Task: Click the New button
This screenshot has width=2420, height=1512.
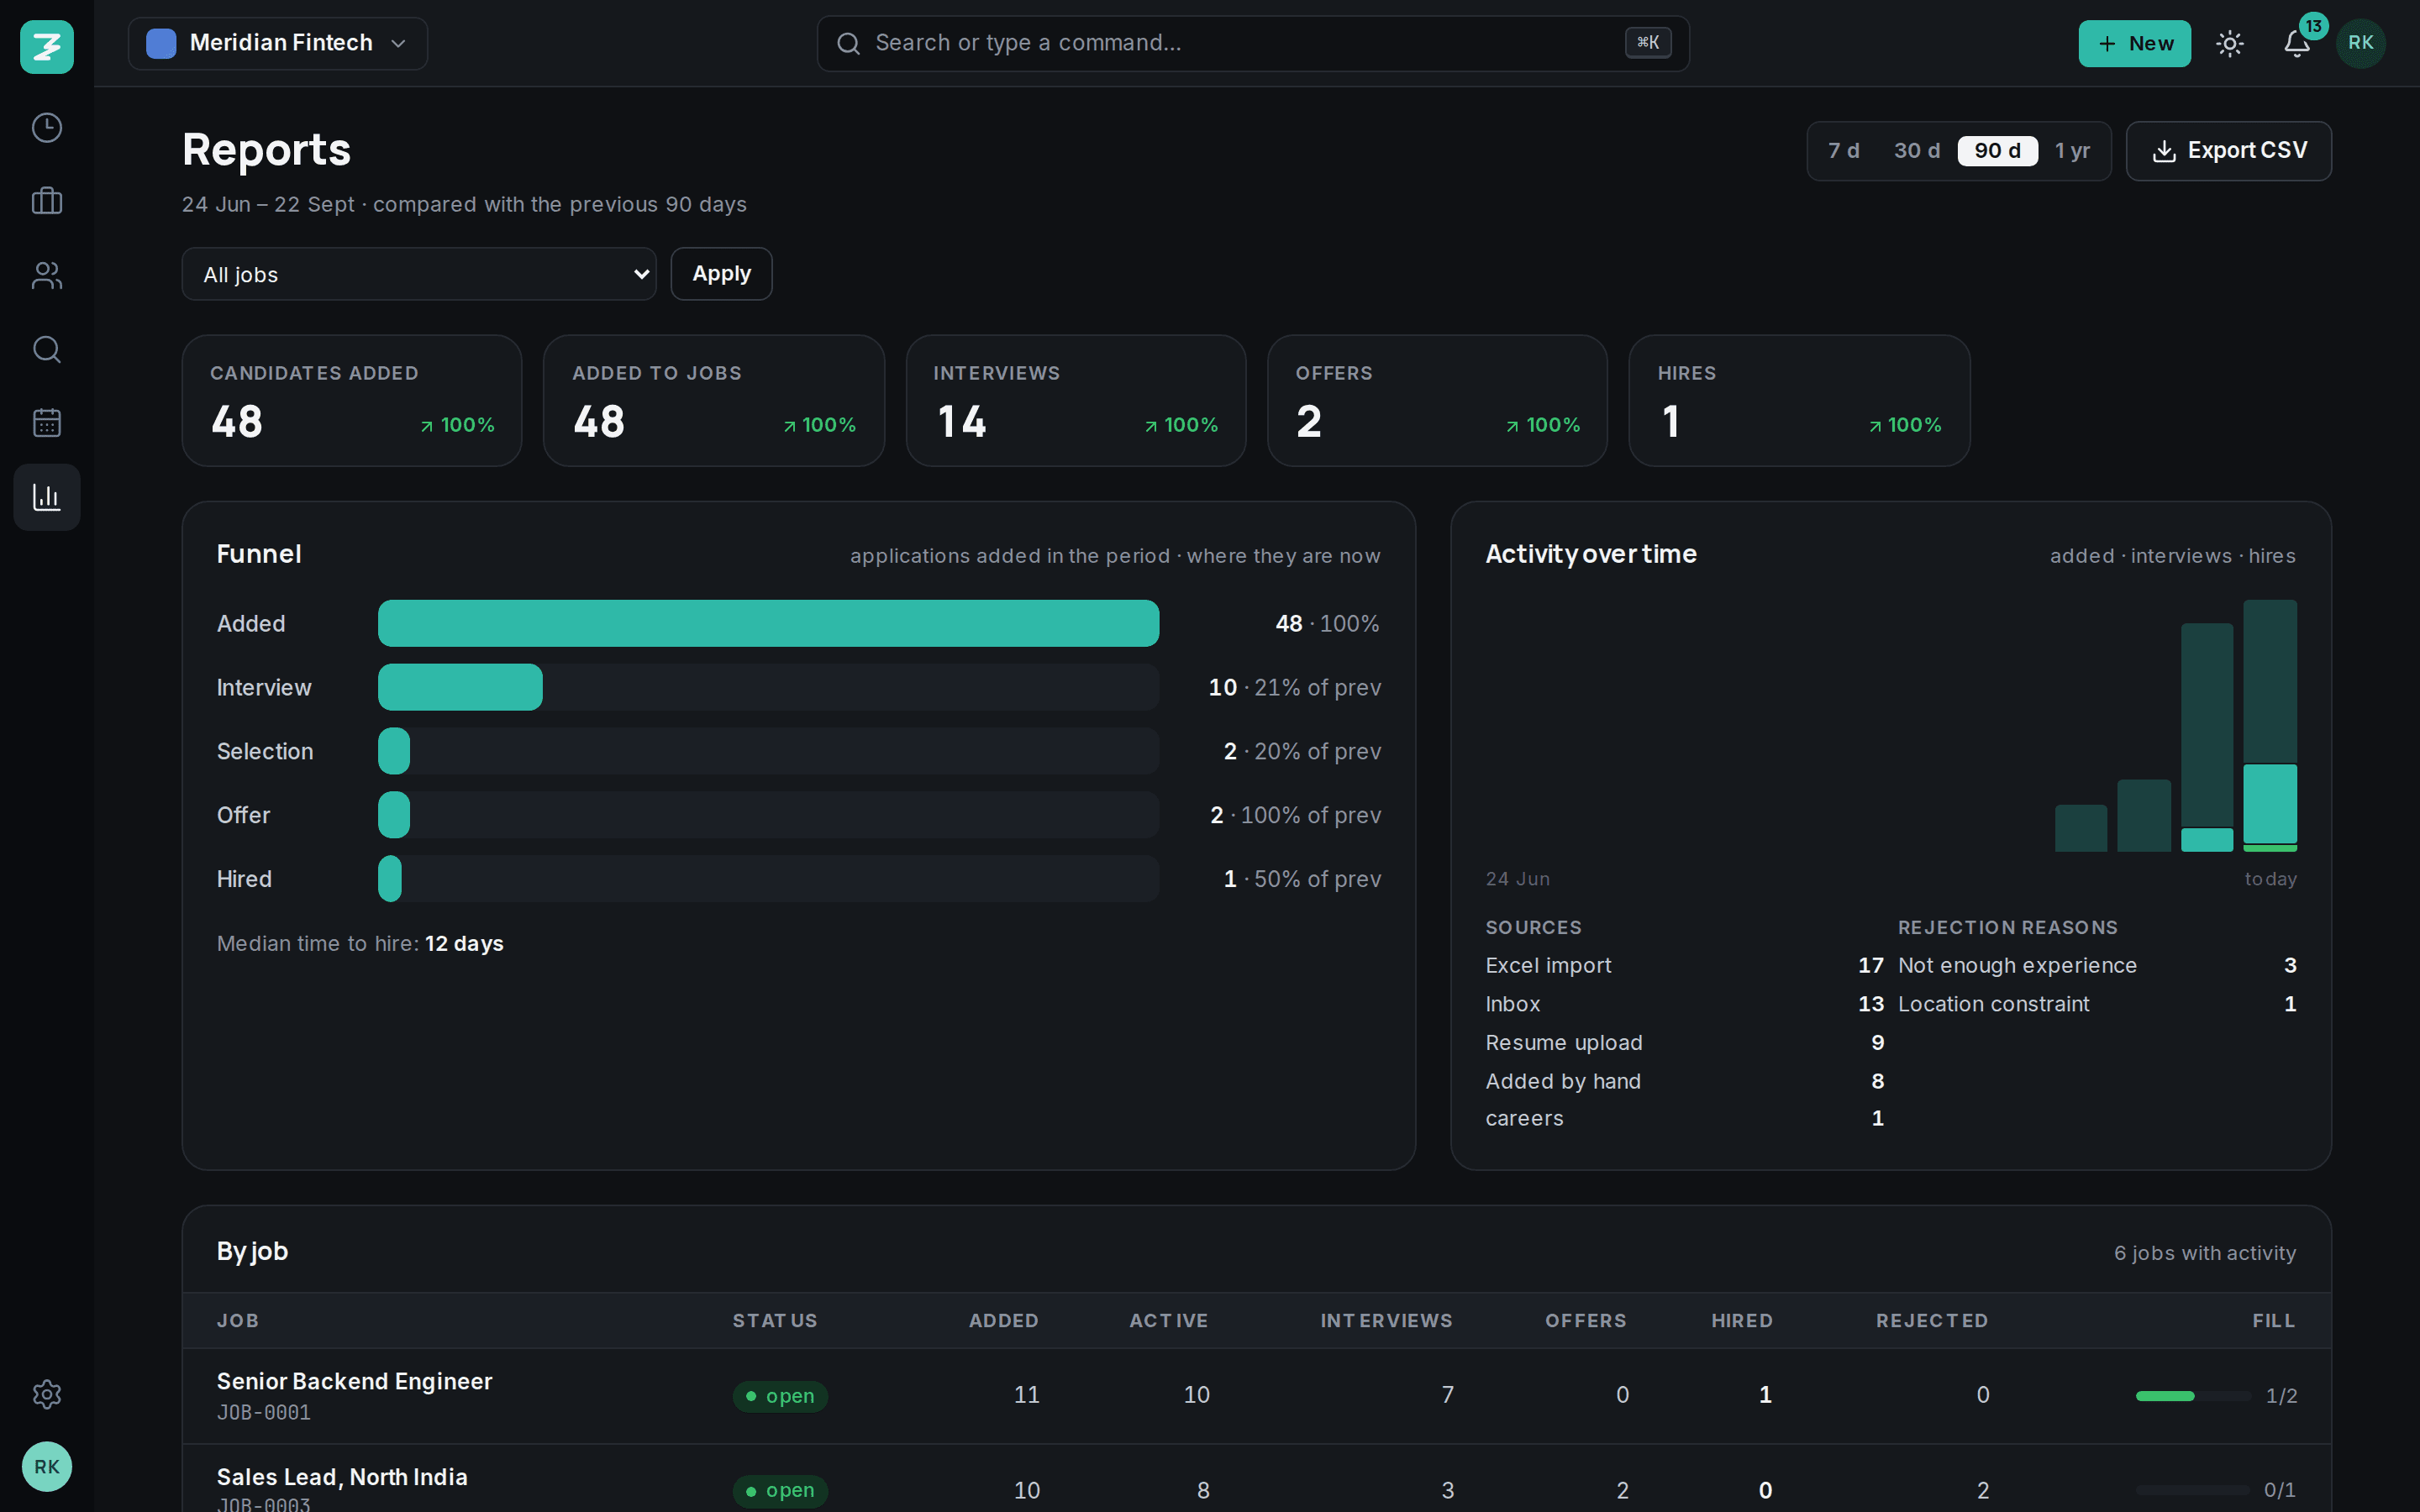Action: [x=2134, y=43]
